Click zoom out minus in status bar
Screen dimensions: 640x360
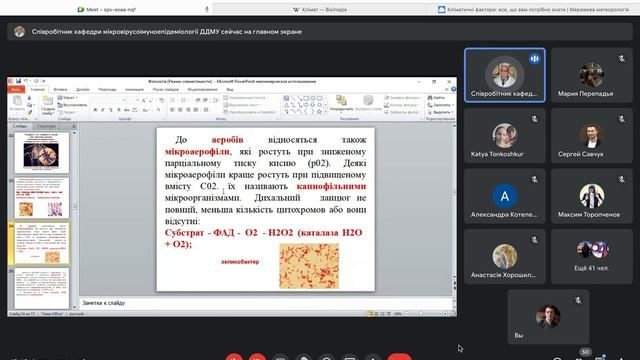pyautogui.click(x=407, y=314)
